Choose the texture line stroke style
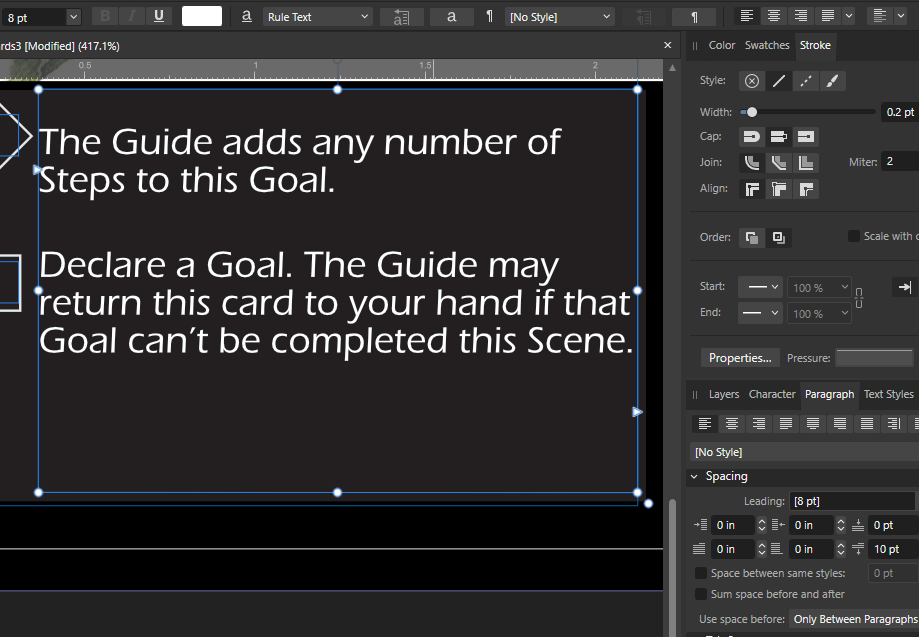 [x=835, y=81]
